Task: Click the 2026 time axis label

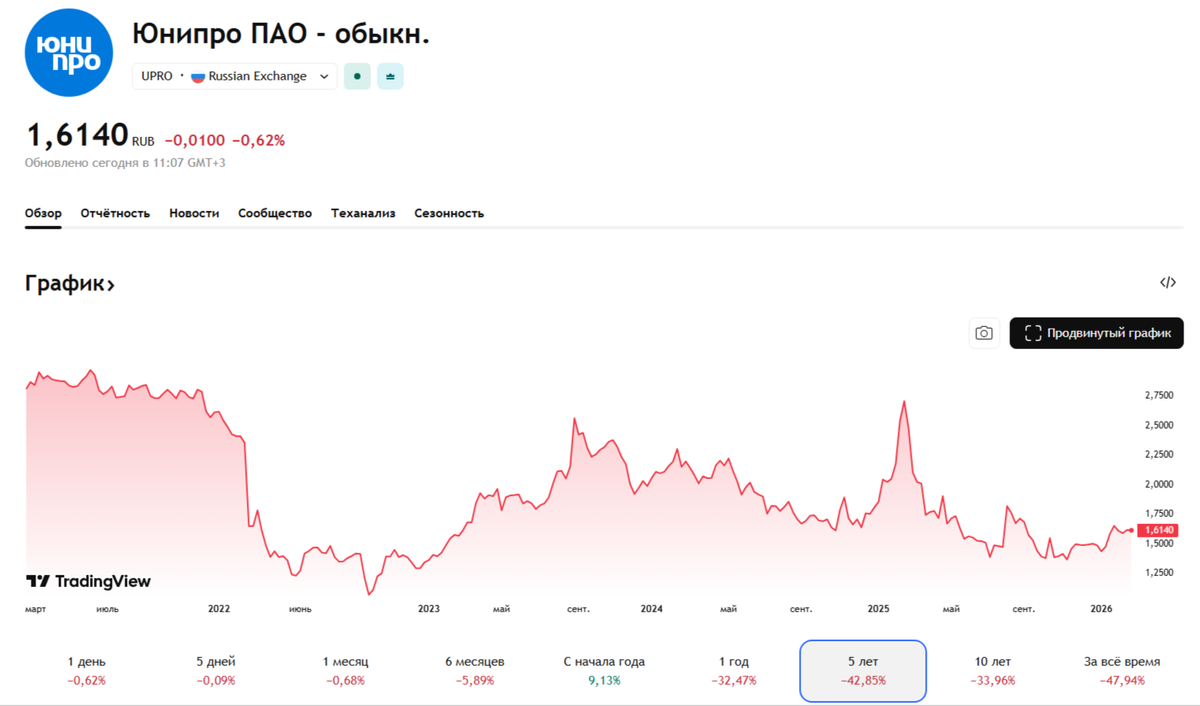Action: pyautogui.click(x=1101, y=608)
